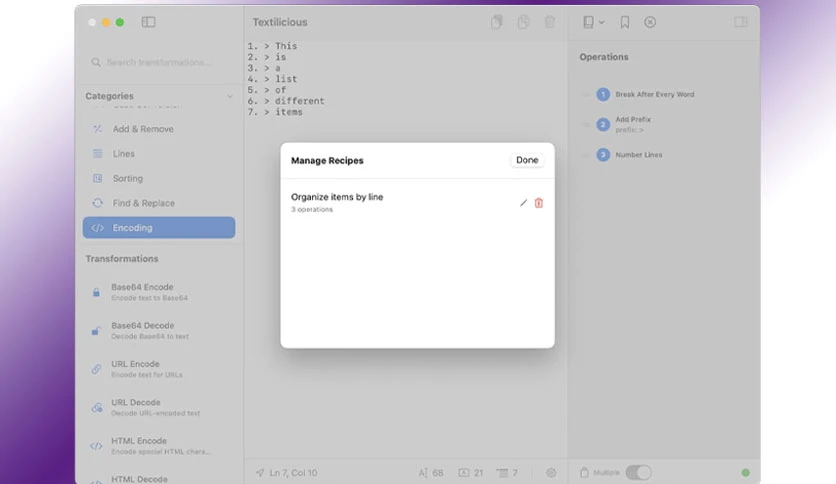Toggle the left sidebar panel icon
The image size is (836, 484).
pyautogui.click(x=148, y=22)
